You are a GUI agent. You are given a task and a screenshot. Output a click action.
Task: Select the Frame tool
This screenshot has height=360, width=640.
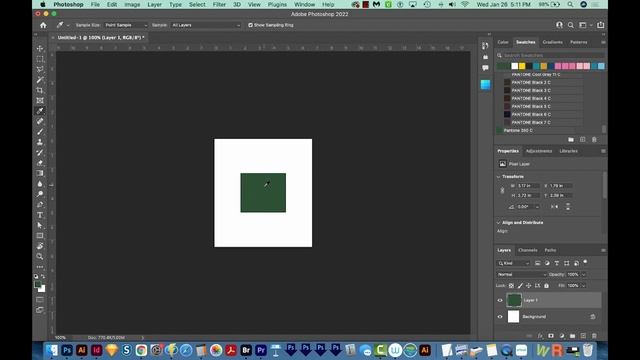[40, 100]
